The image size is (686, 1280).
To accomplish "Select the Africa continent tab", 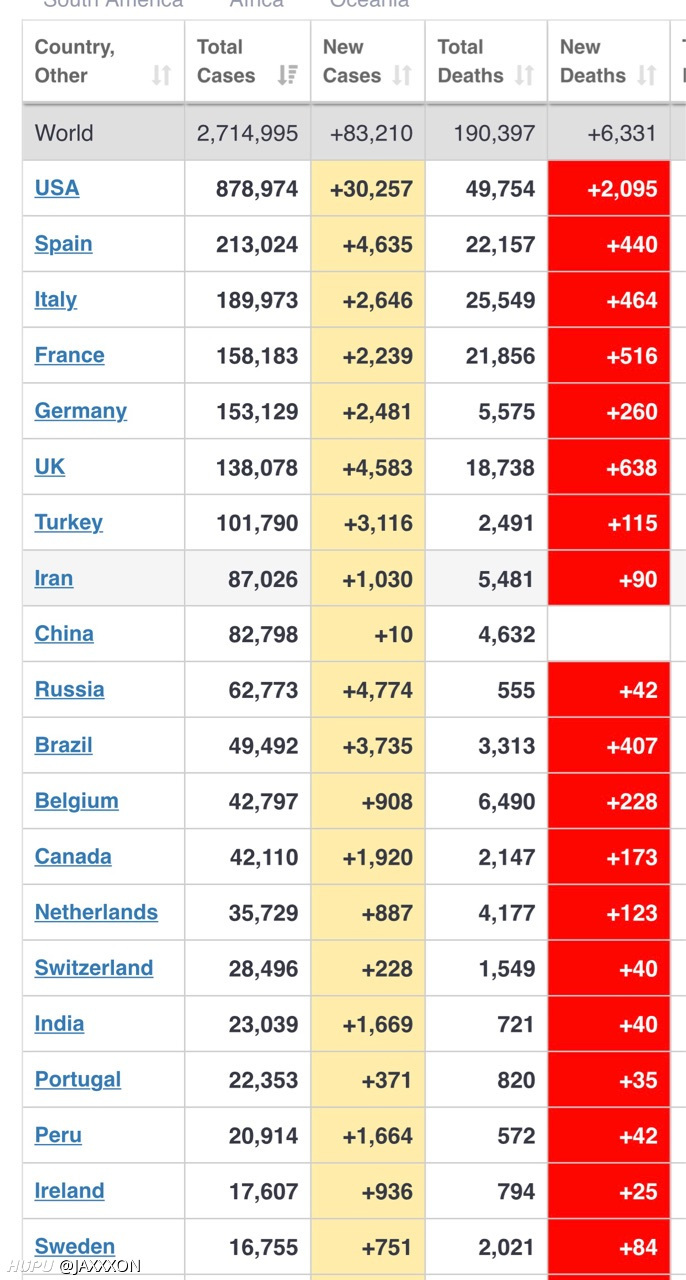I will click(x=257, y=3).
